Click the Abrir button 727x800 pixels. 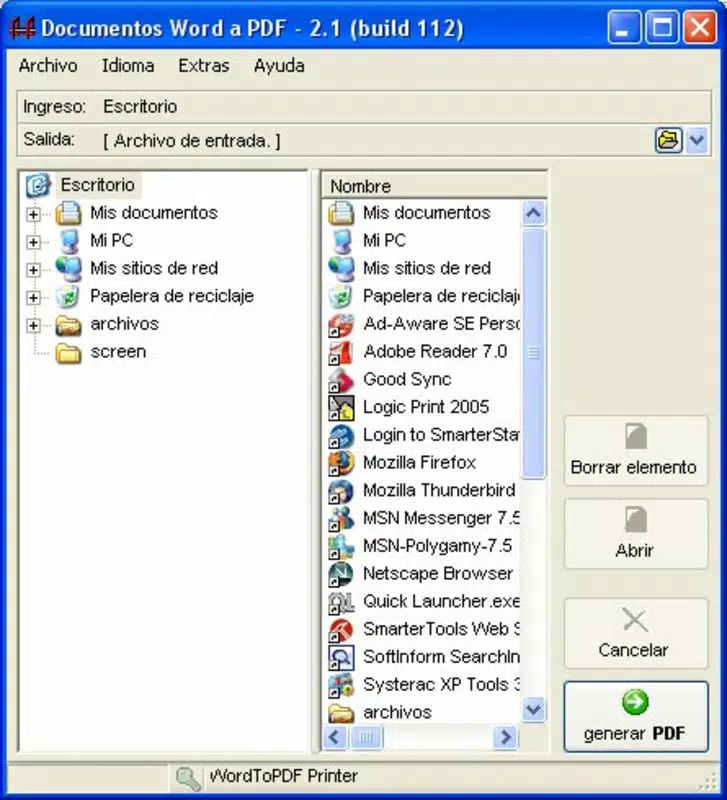(636, 534)
